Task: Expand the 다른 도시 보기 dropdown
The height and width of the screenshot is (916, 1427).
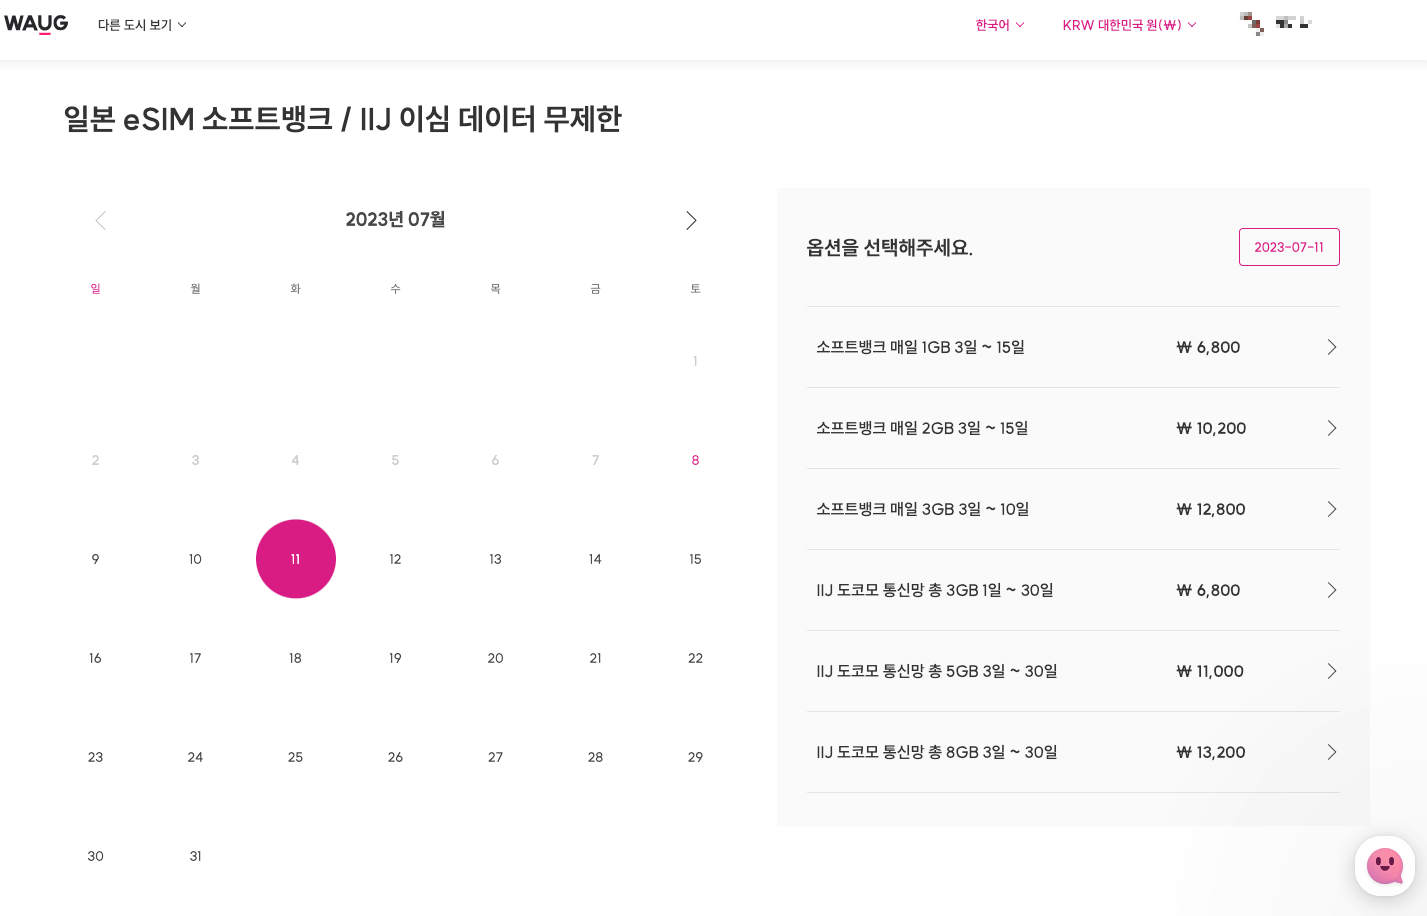Action: tap(141, 25)
